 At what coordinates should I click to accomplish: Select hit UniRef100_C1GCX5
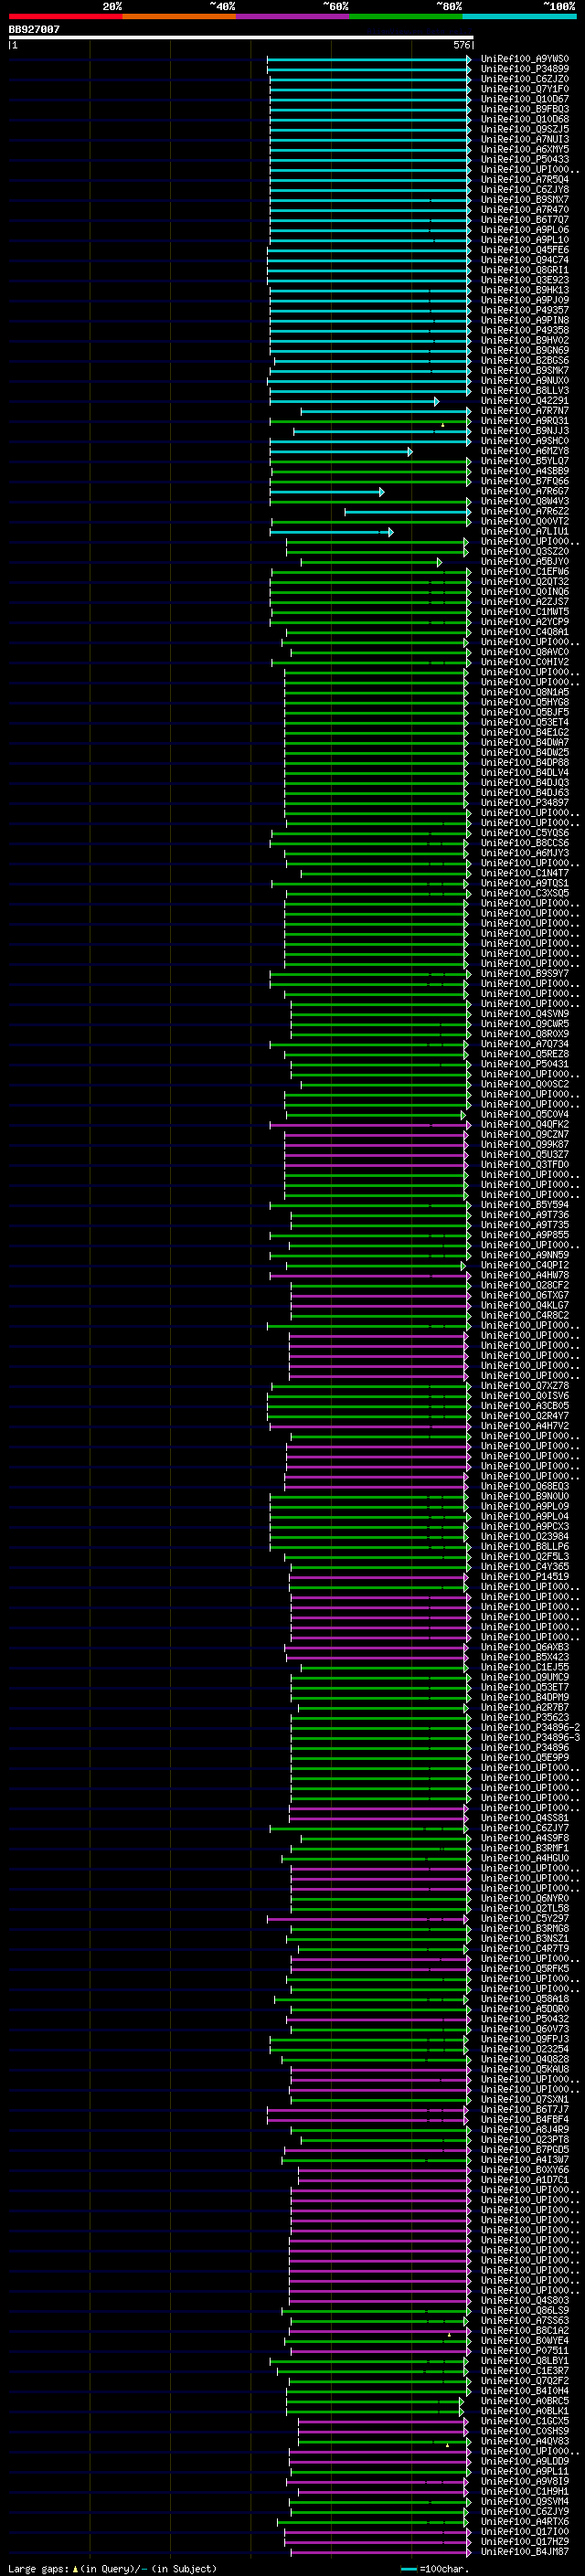(x=524, y=2422)
